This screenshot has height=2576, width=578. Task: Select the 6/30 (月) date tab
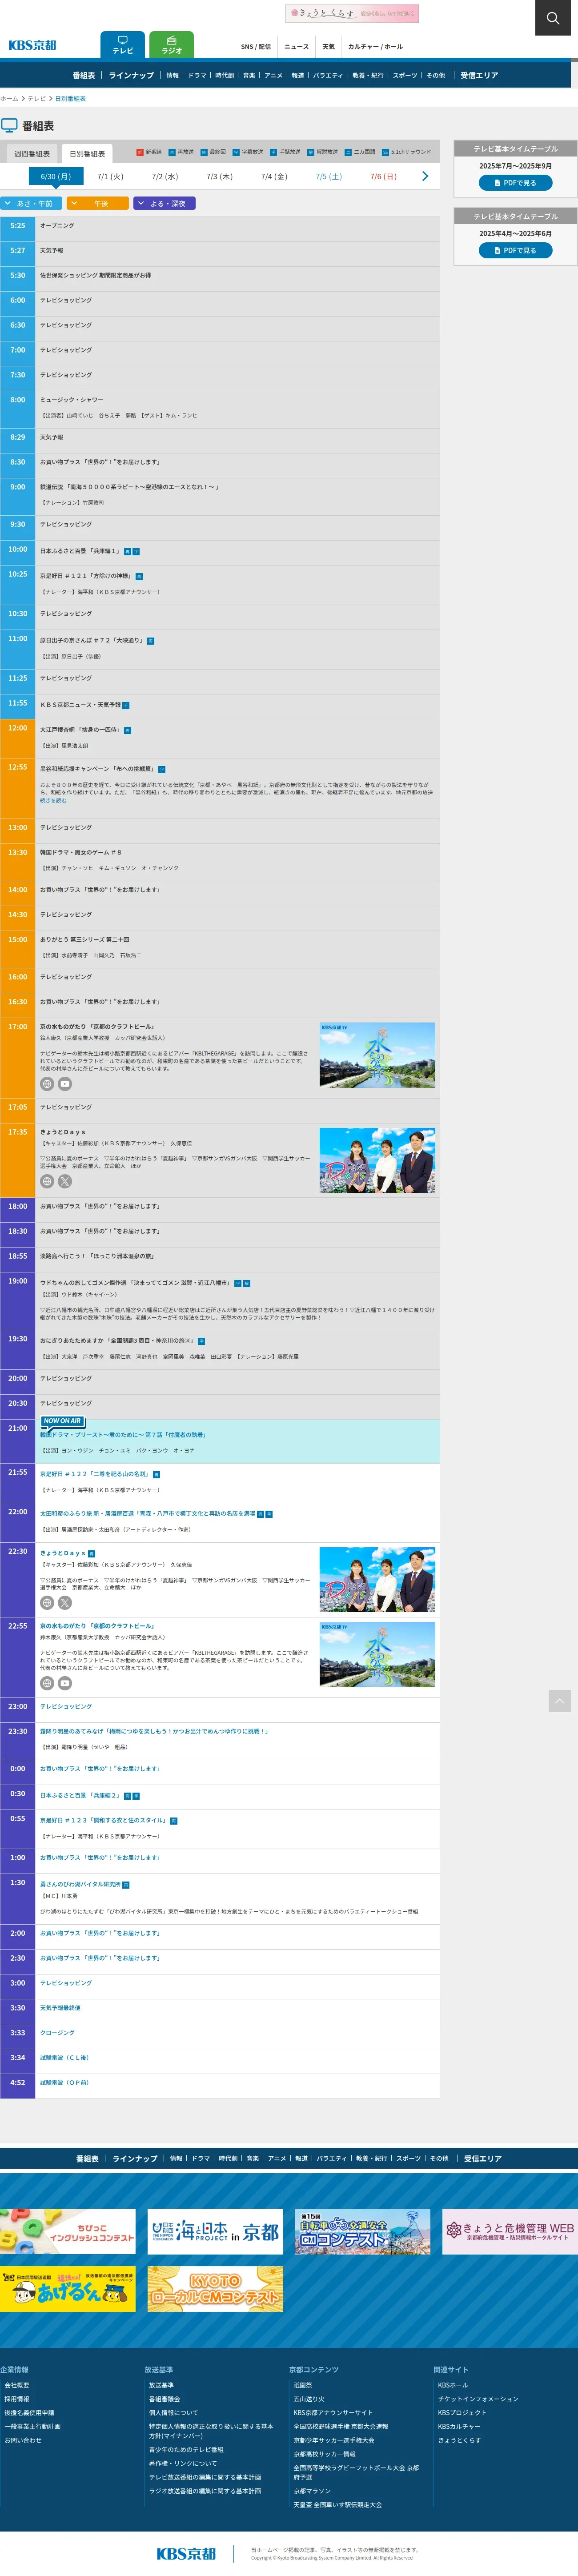coord(56,176)
